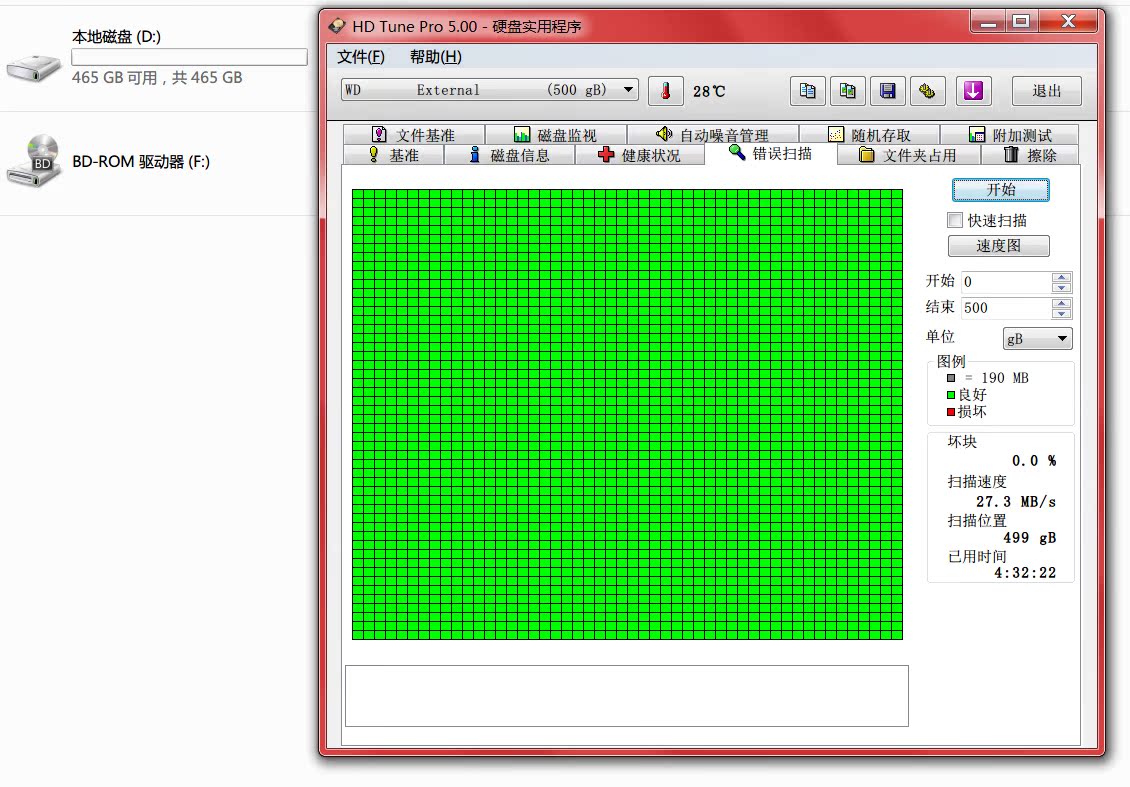
Task: Click the purple download arrow icon
Action: click(x=973, y=91)
